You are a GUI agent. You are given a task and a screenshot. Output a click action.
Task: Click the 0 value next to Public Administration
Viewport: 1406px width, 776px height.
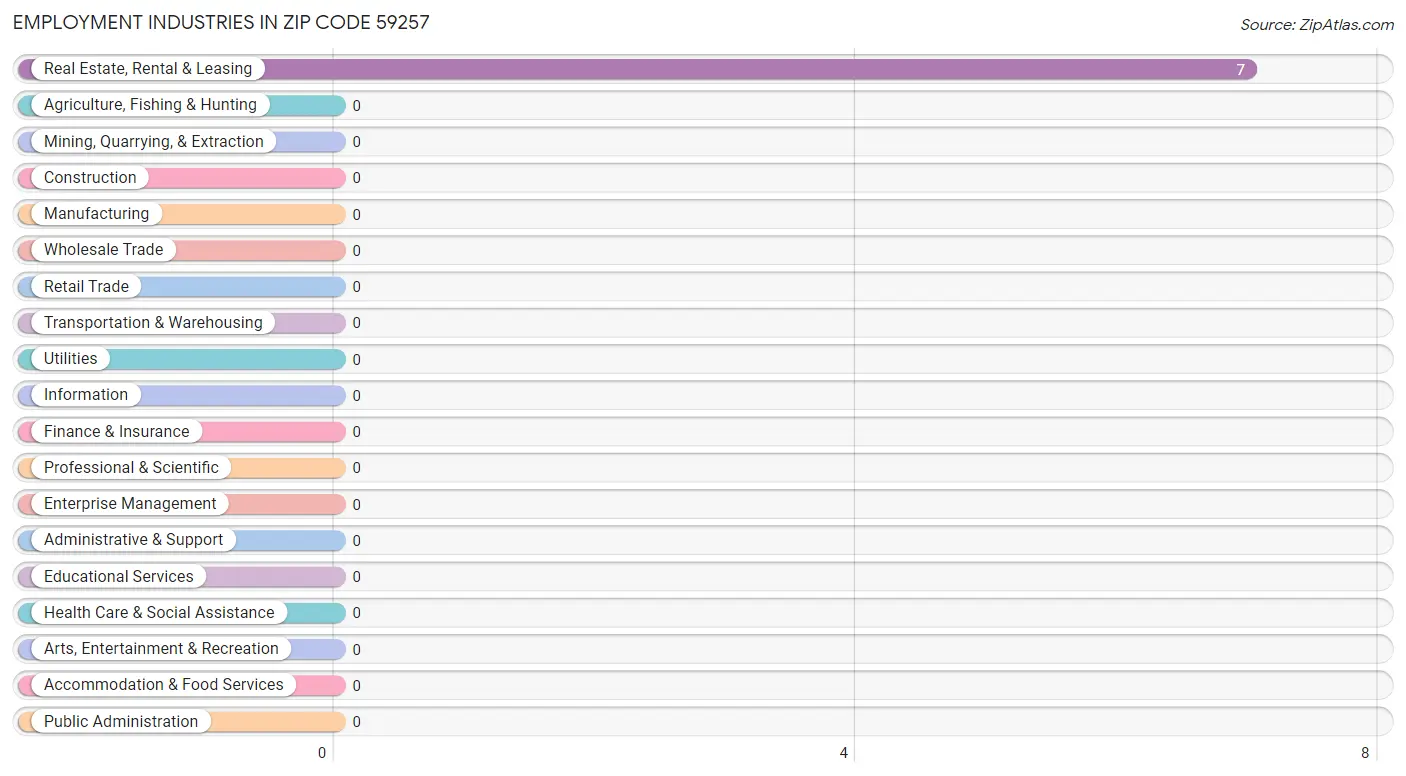pyautogui.click(x=356, y=722)
